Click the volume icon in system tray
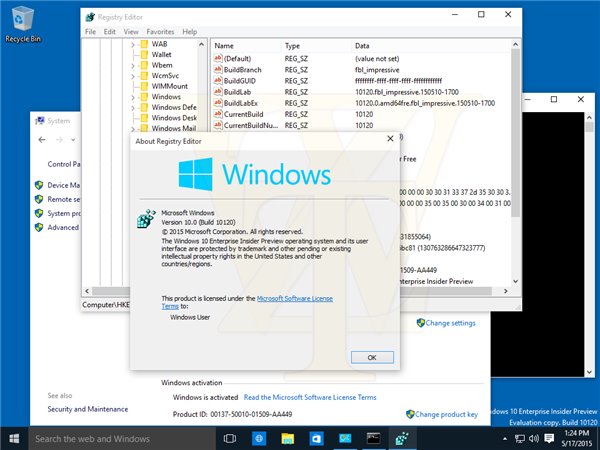 tap(532, 438)
